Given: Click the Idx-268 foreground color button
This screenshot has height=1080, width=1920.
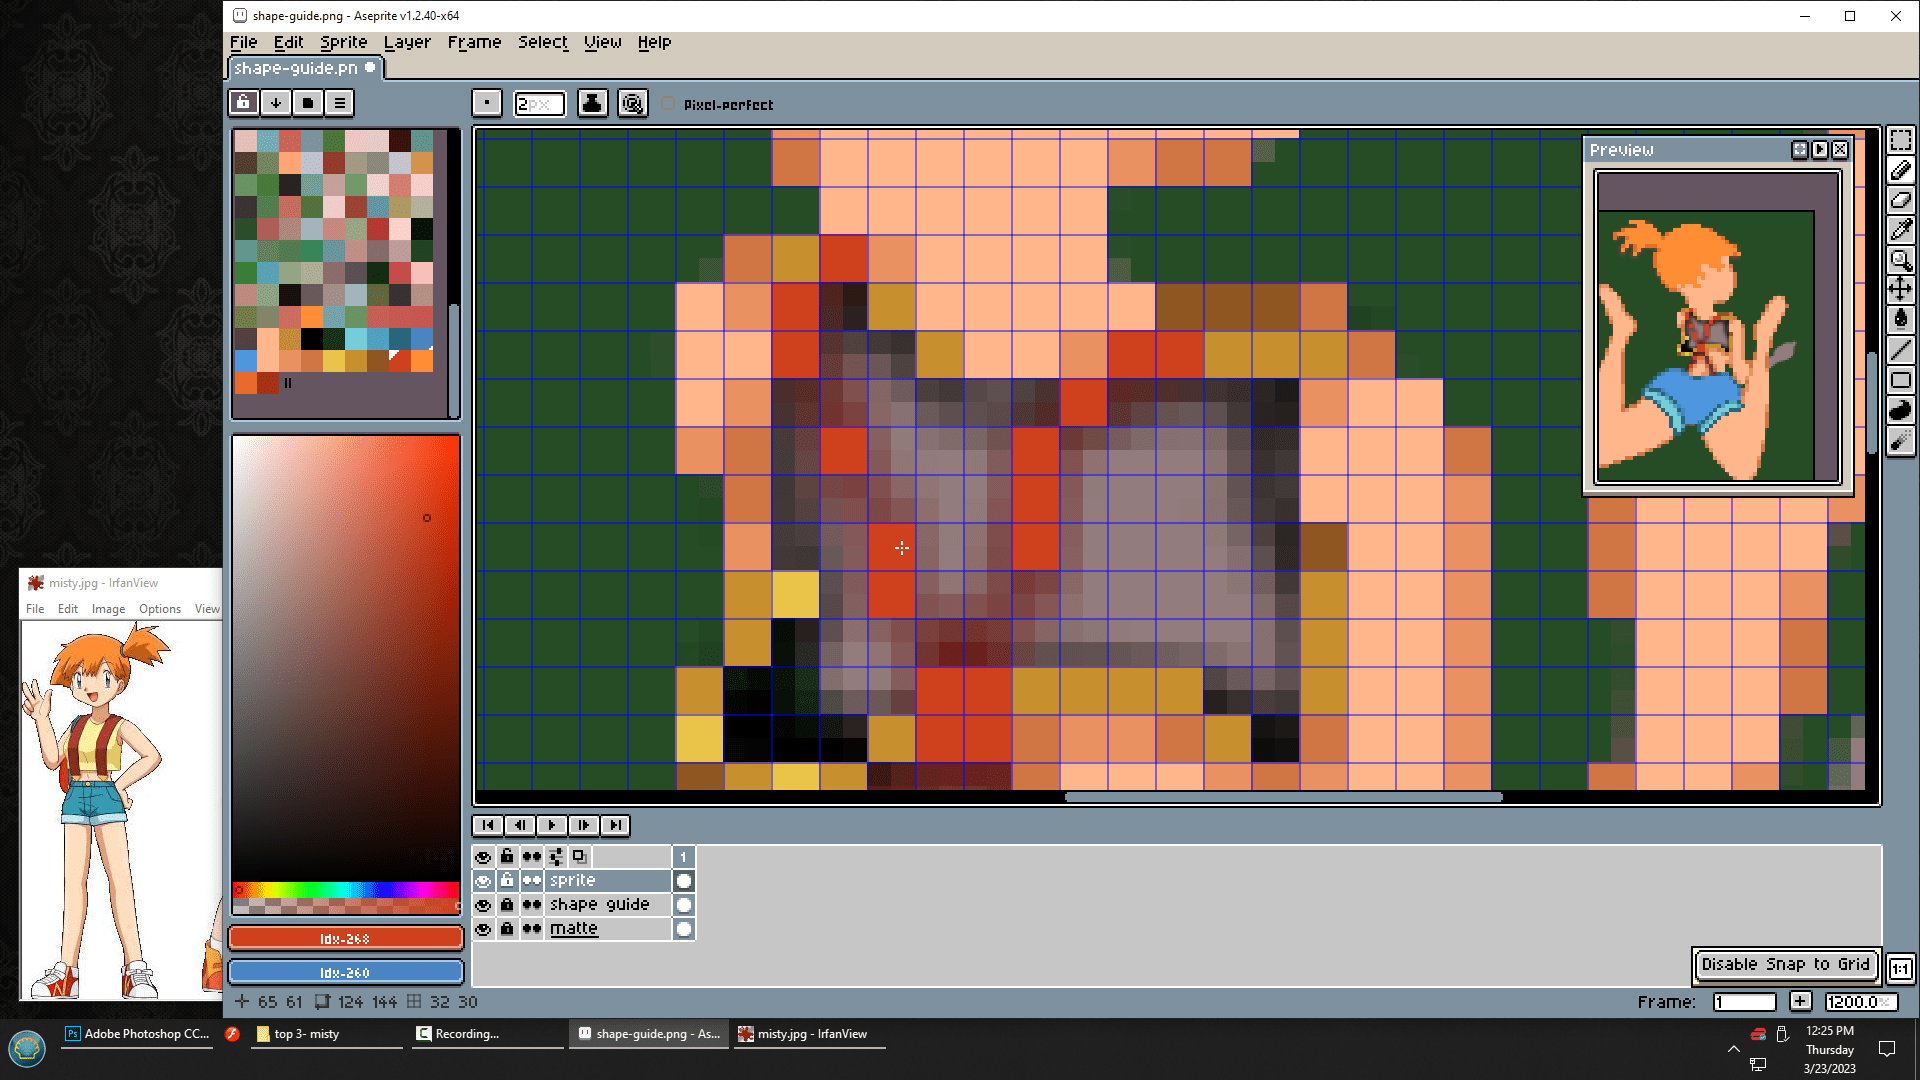Looking at the screenshot, I should pos(345,938).
